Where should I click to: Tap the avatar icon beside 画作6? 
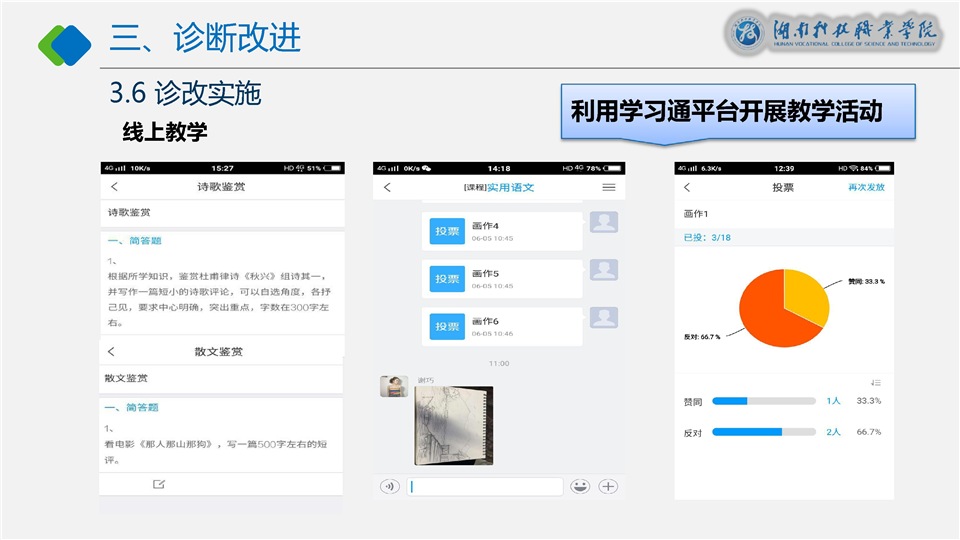pos(604,318)
